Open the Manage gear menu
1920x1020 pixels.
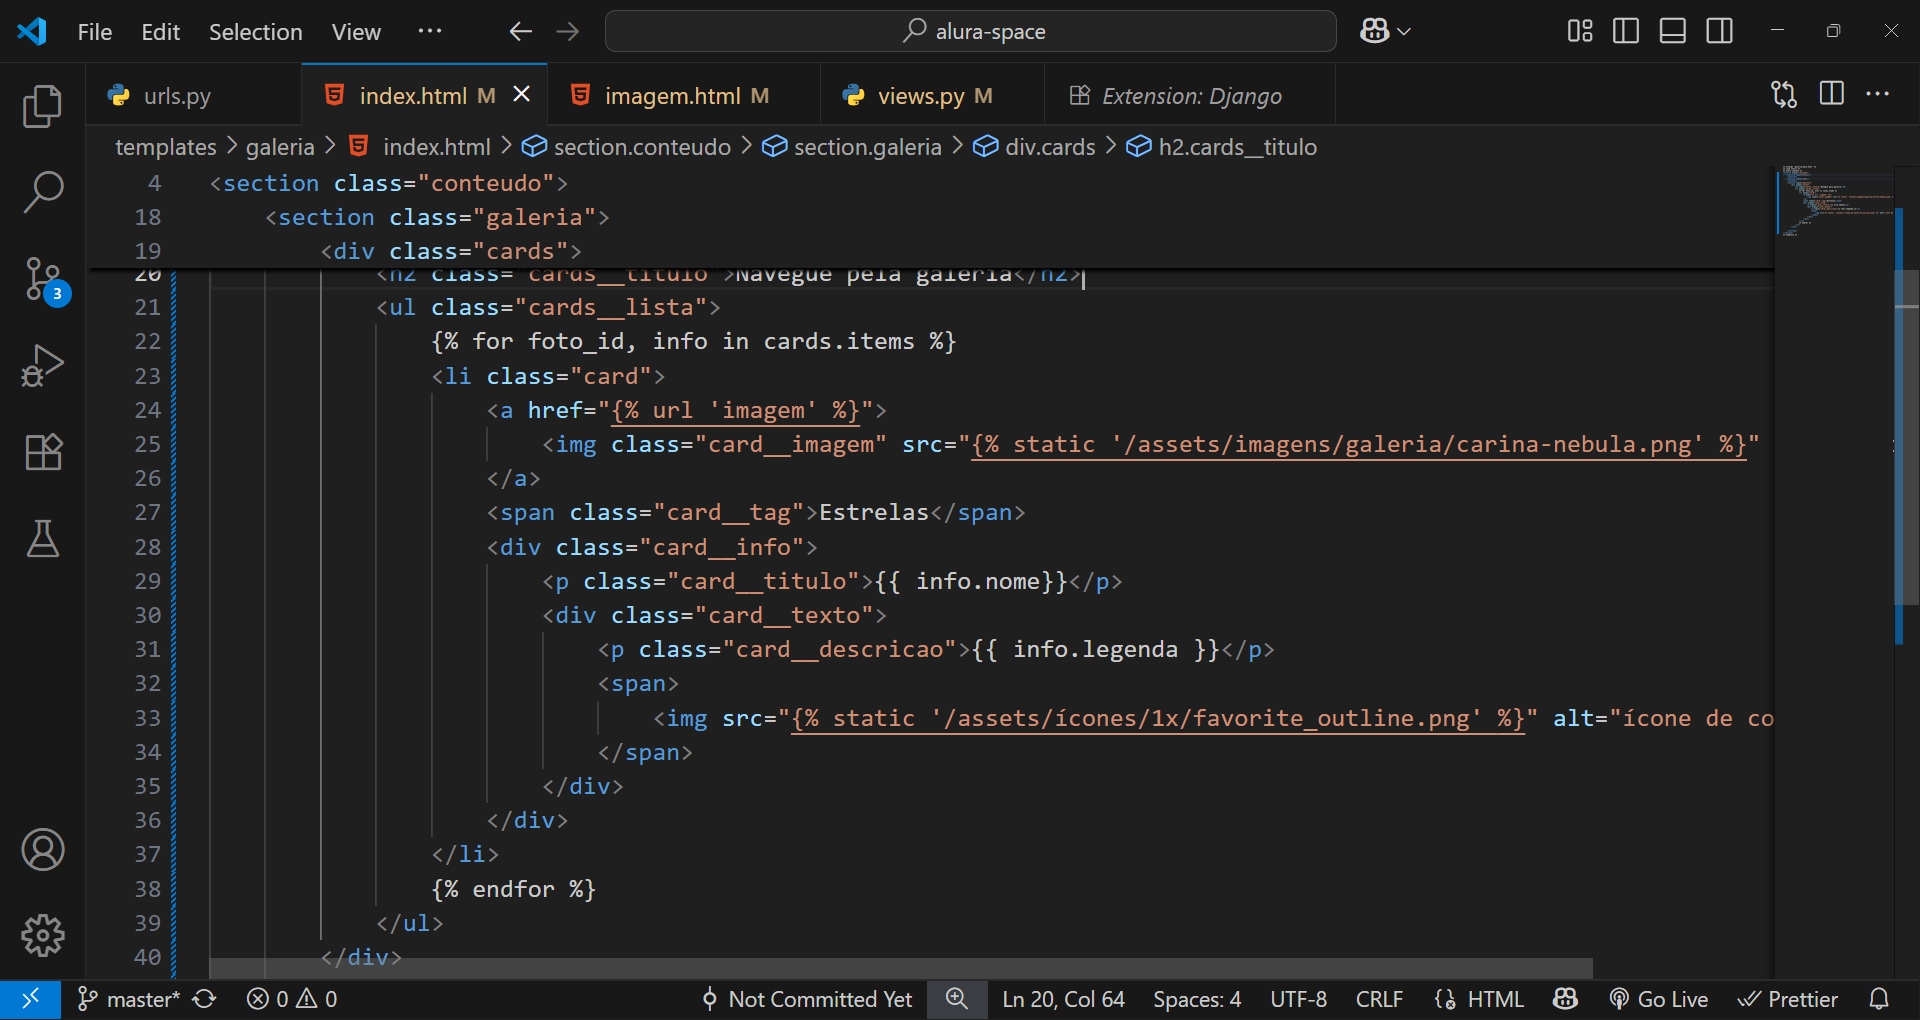coord(42,936)
